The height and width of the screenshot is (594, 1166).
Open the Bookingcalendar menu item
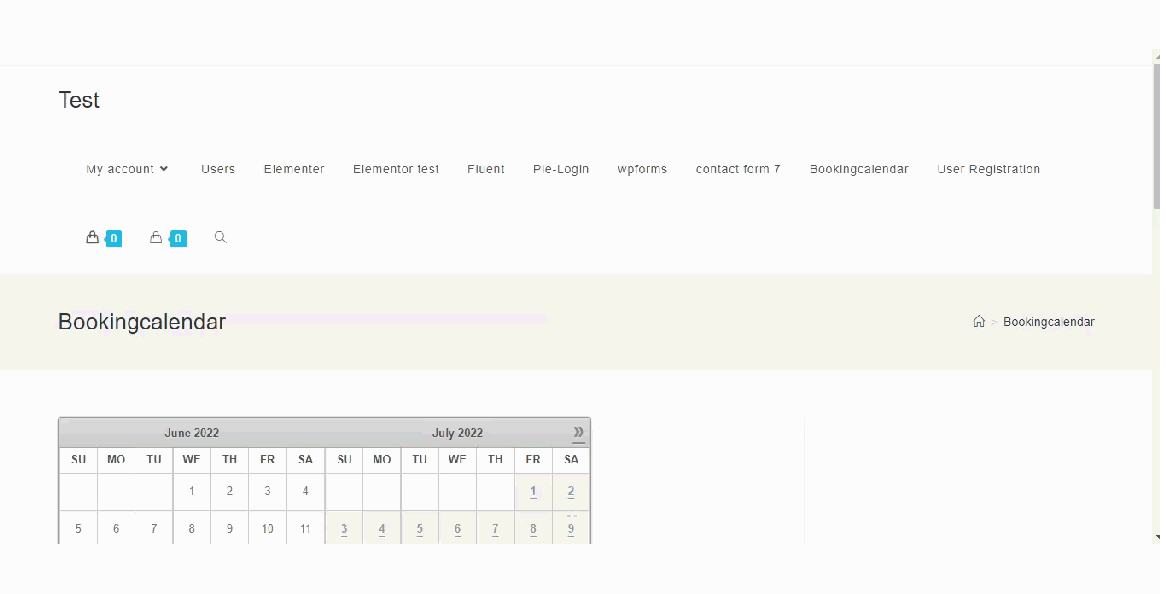pyautogui.click(x=859, y=169)
